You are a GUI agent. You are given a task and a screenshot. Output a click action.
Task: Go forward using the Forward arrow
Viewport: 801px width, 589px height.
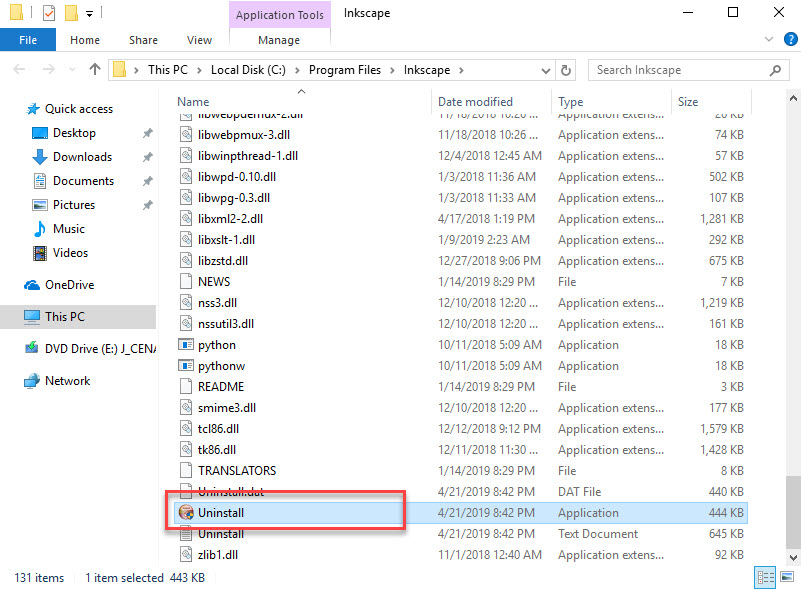tap(49, 69)
